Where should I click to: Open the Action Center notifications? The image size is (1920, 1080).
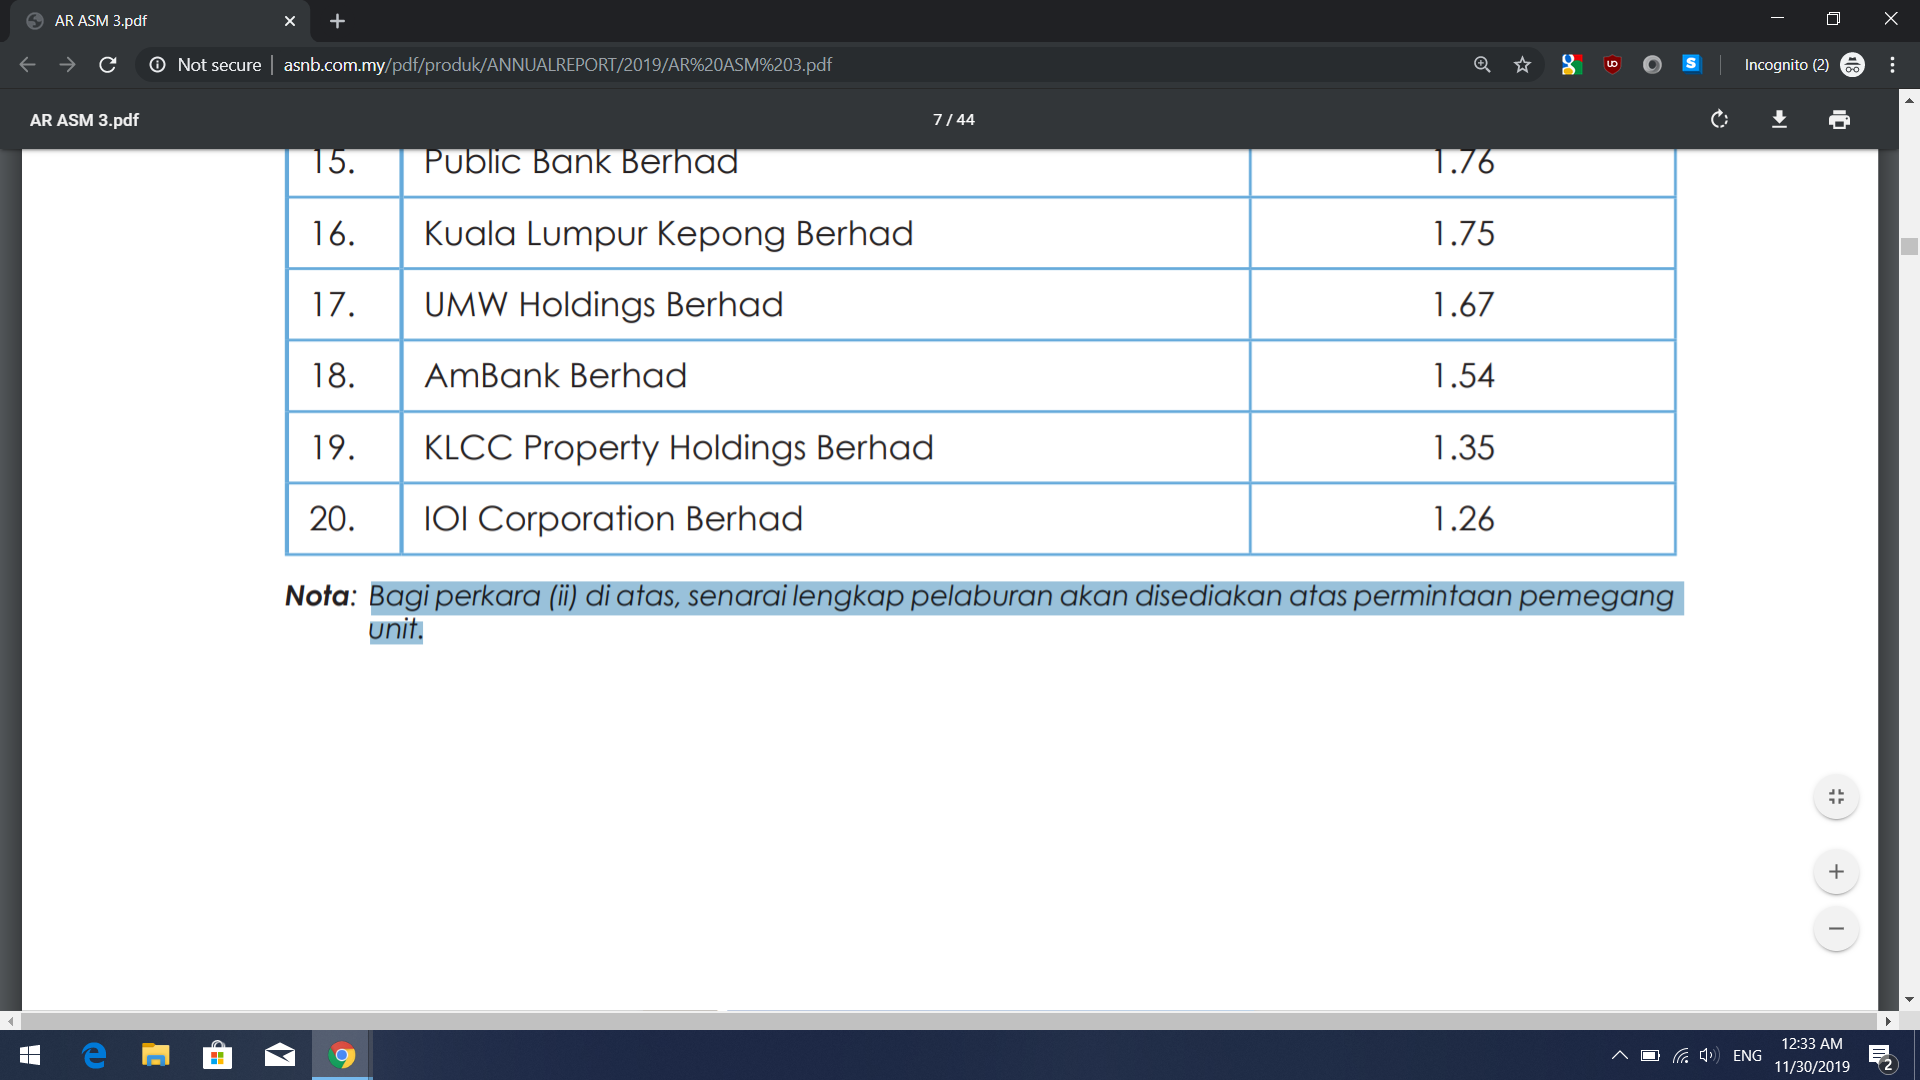point(1881,1055)
